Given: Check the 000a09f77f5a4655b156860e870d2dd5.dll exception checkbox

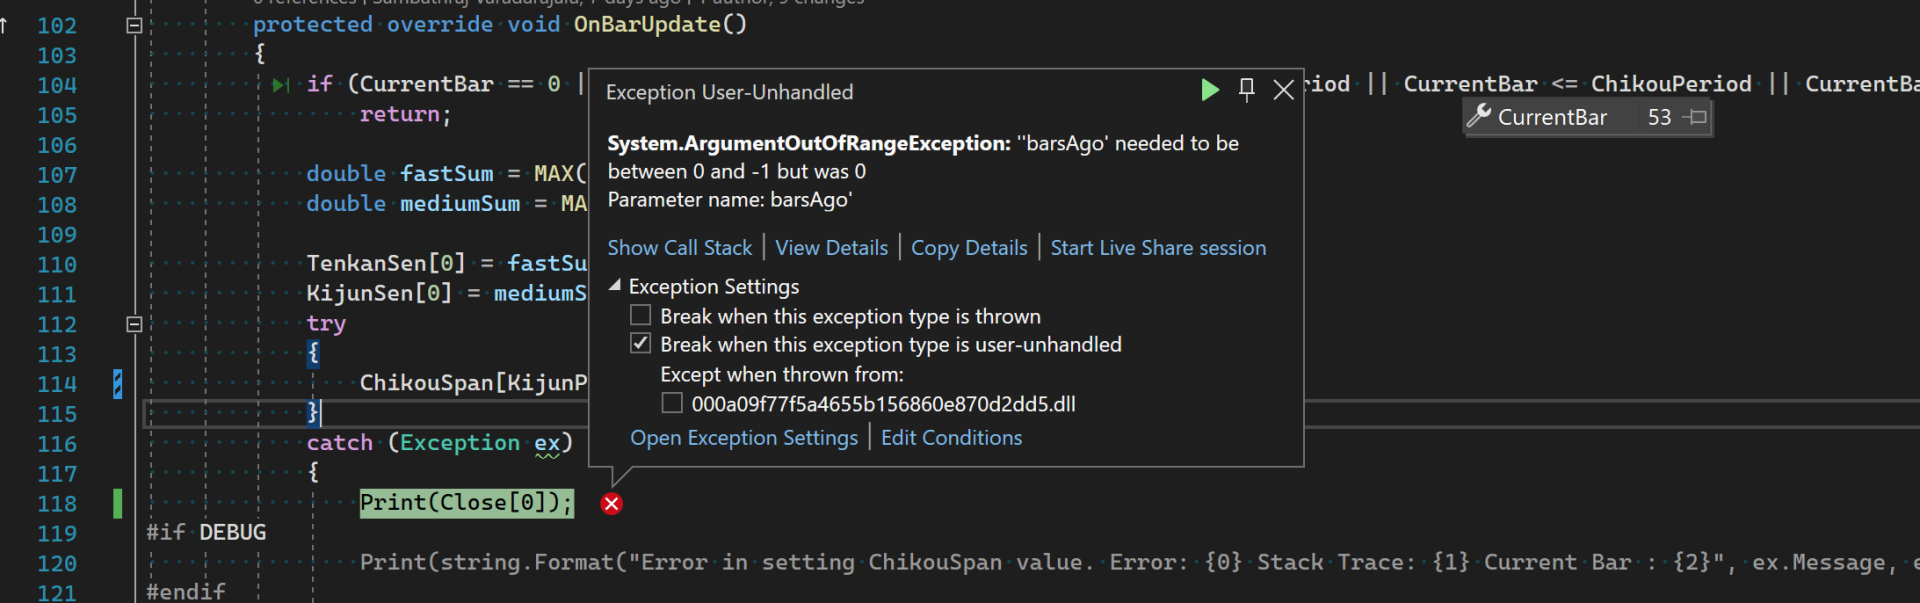Looking at the screenshot, I should click(672, 404).
